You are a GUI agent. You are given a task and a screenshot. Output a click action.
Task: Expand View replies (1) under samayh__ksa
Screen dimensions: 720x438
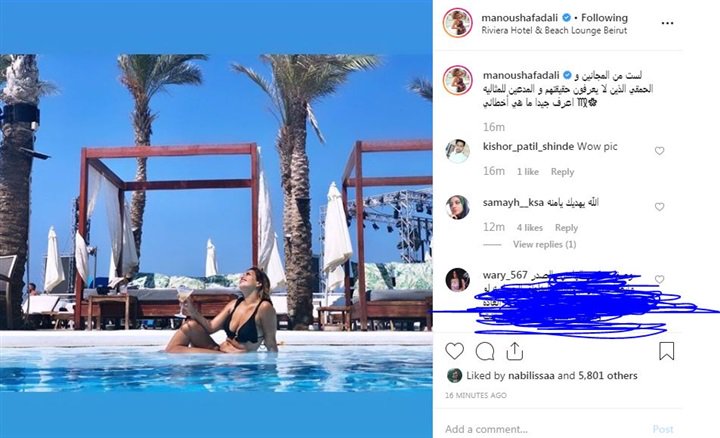544,244
